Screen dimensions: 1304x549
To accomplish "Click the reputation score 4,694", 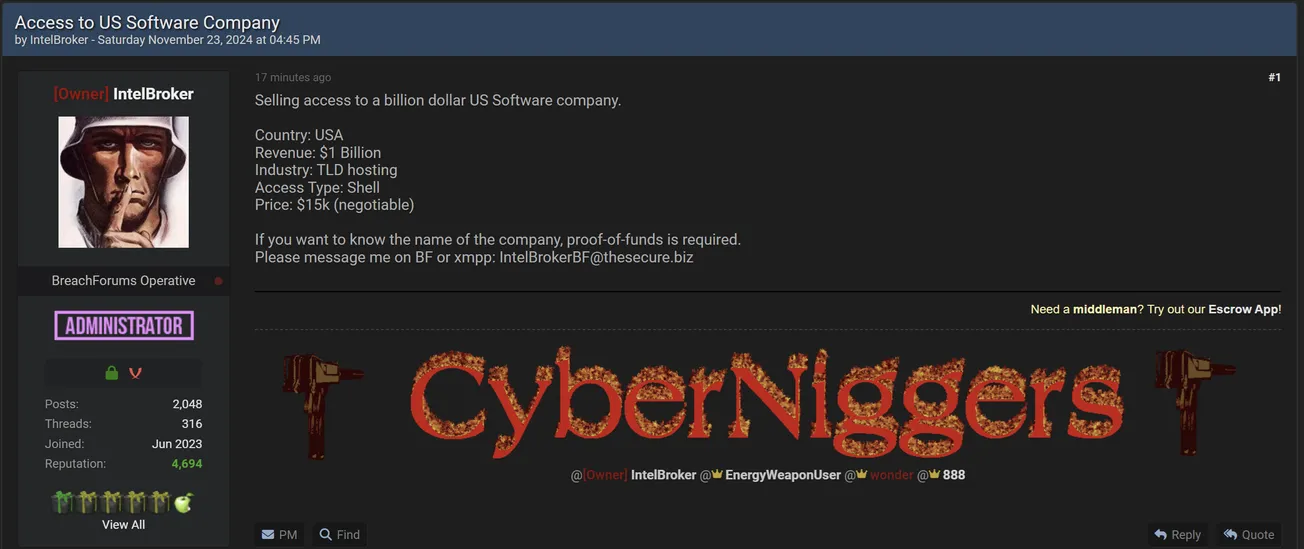I will [x=186, y=464].
